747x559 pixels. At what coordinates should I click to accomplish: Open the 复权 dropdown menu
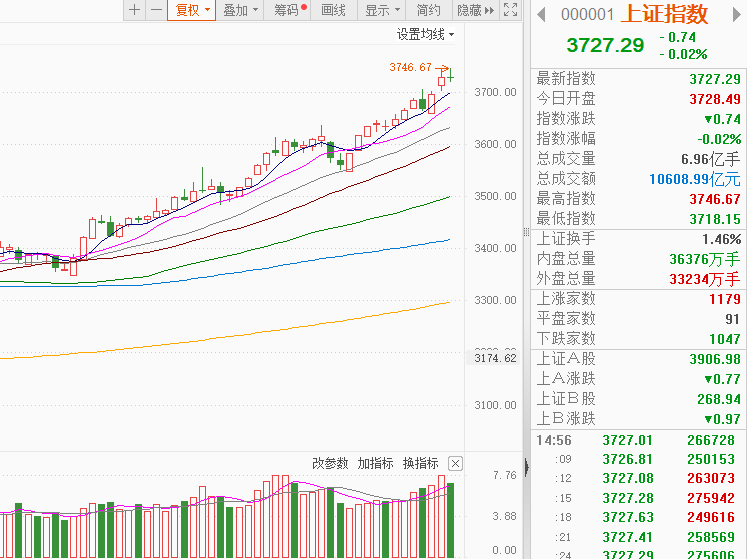(x=191, y=10)
